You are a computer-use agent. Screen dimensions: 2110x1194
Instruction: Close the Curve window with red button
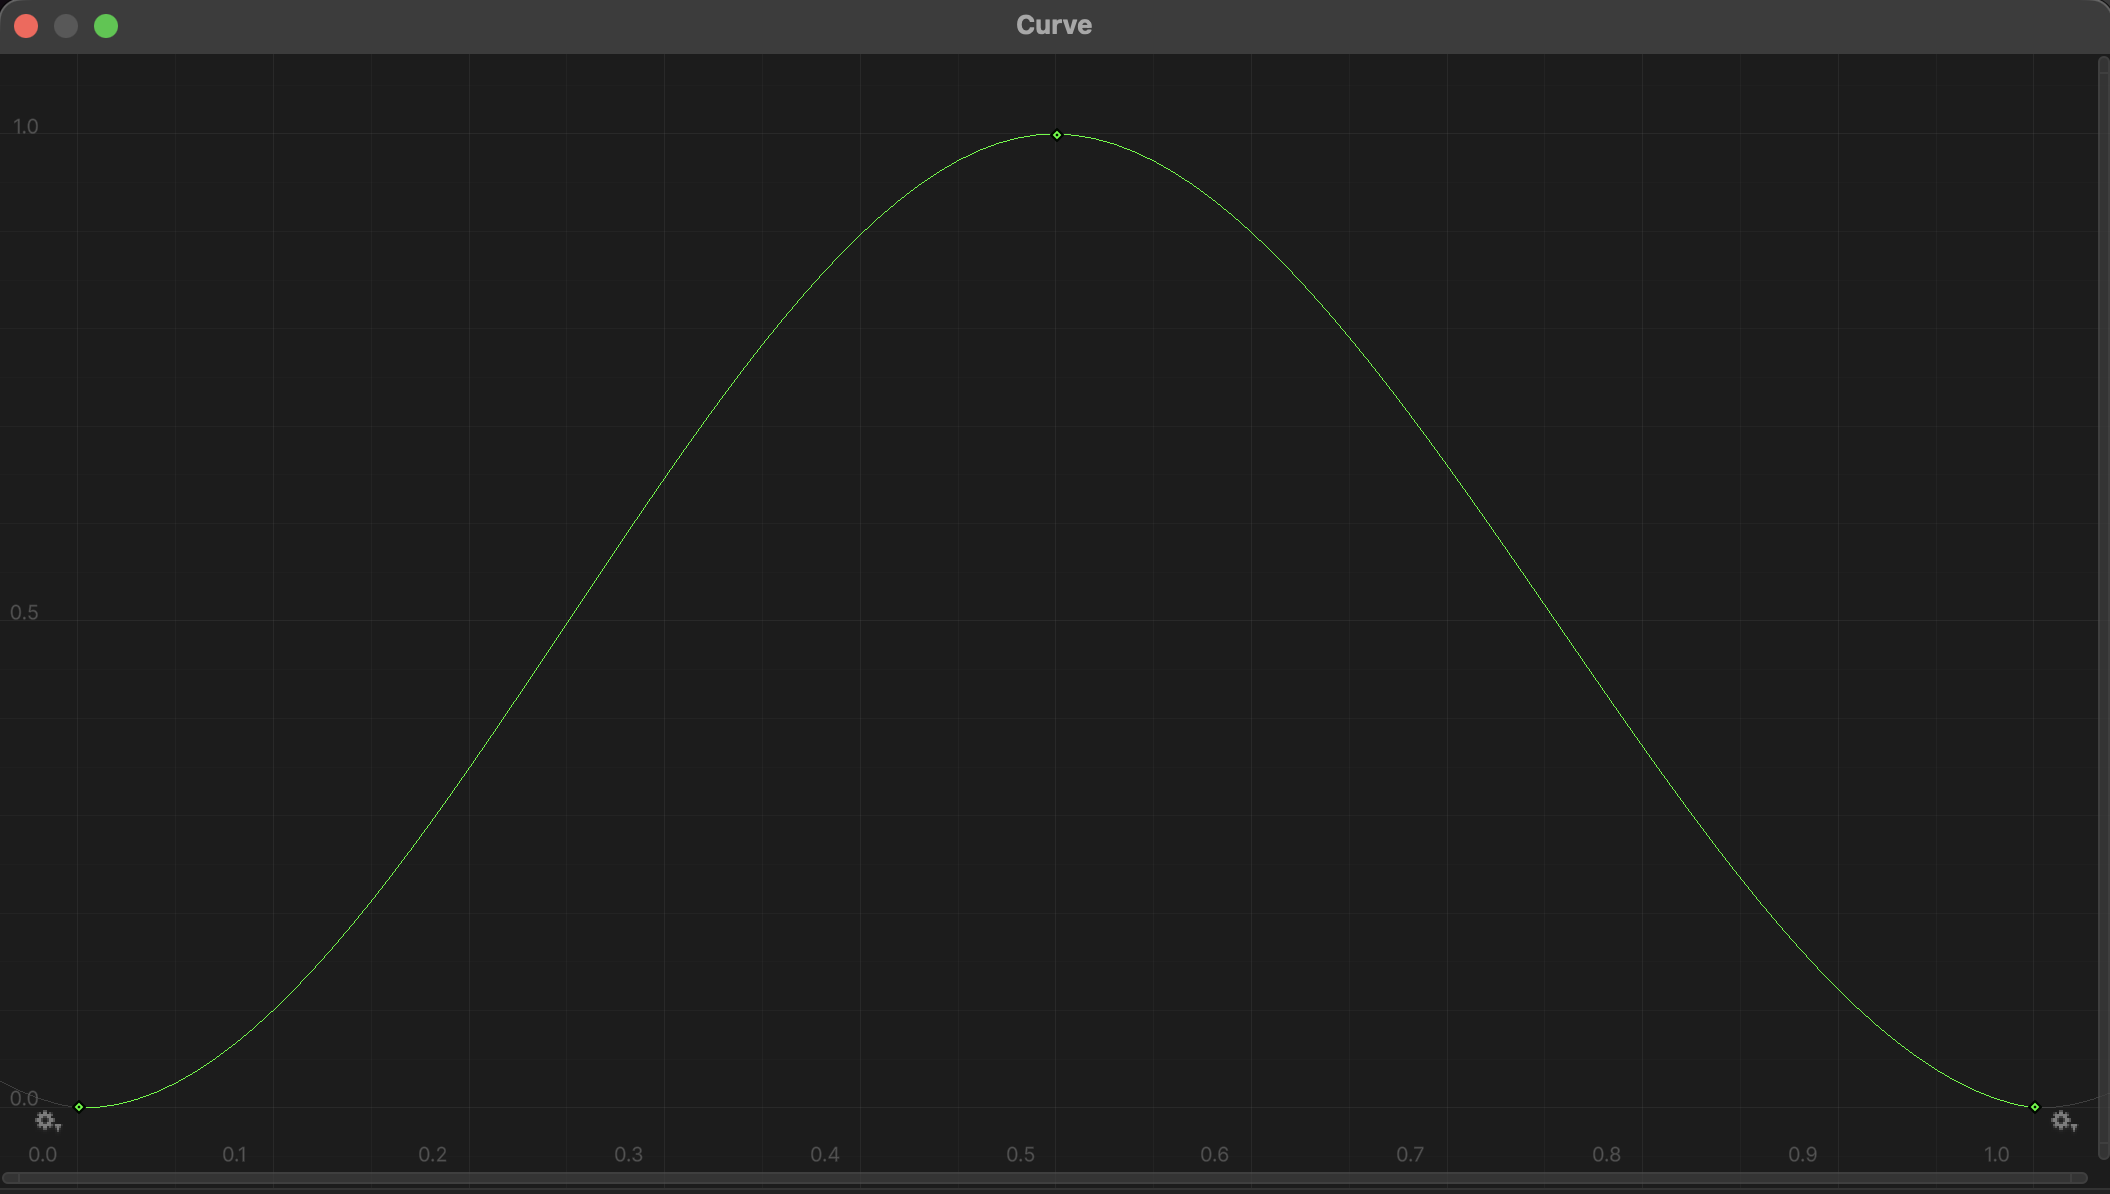tap(26, 26)
